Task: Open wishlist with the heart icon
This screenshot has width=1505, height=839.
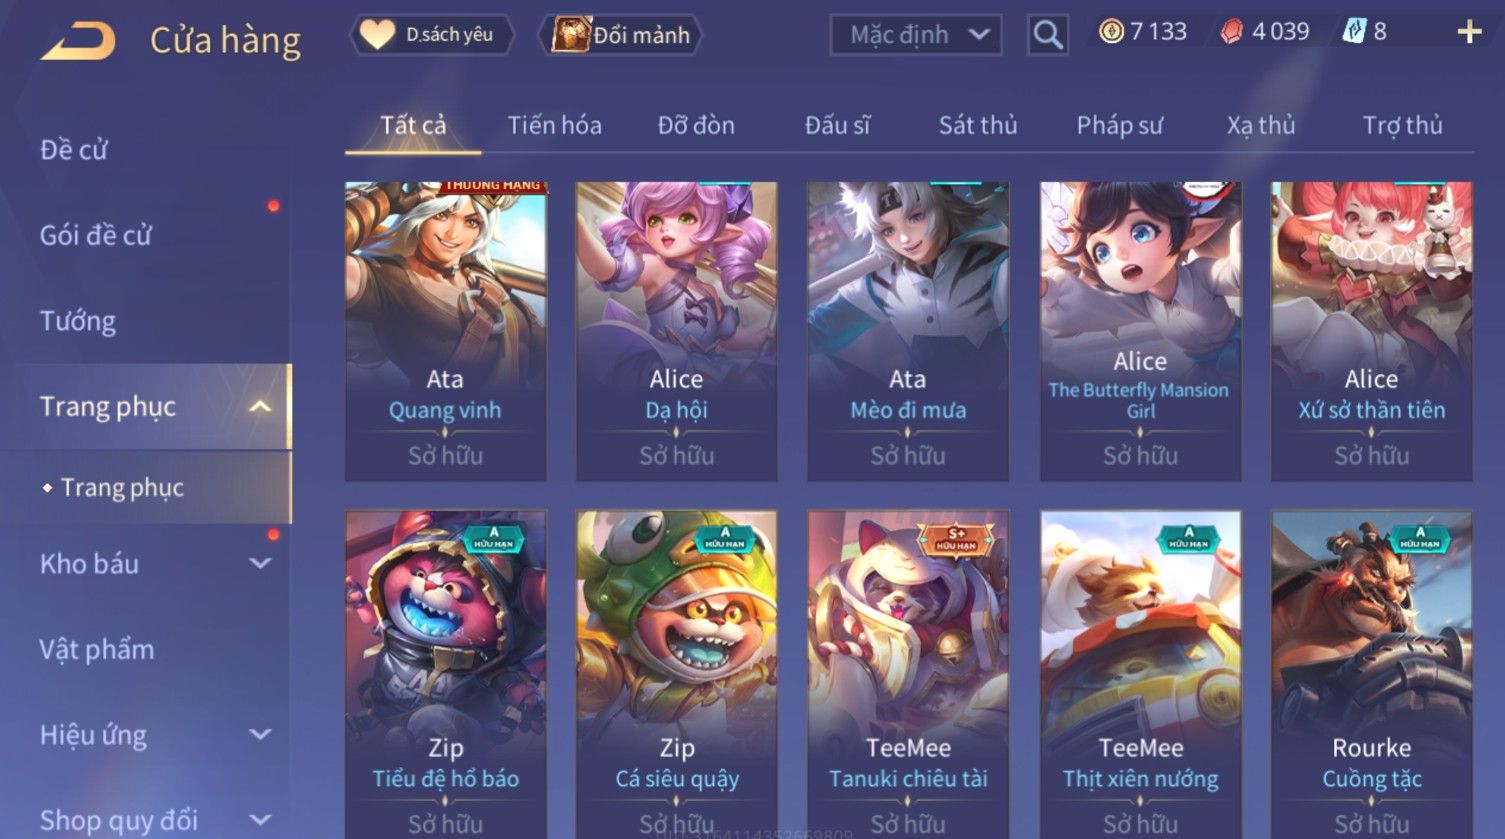Action: point(377,35)
